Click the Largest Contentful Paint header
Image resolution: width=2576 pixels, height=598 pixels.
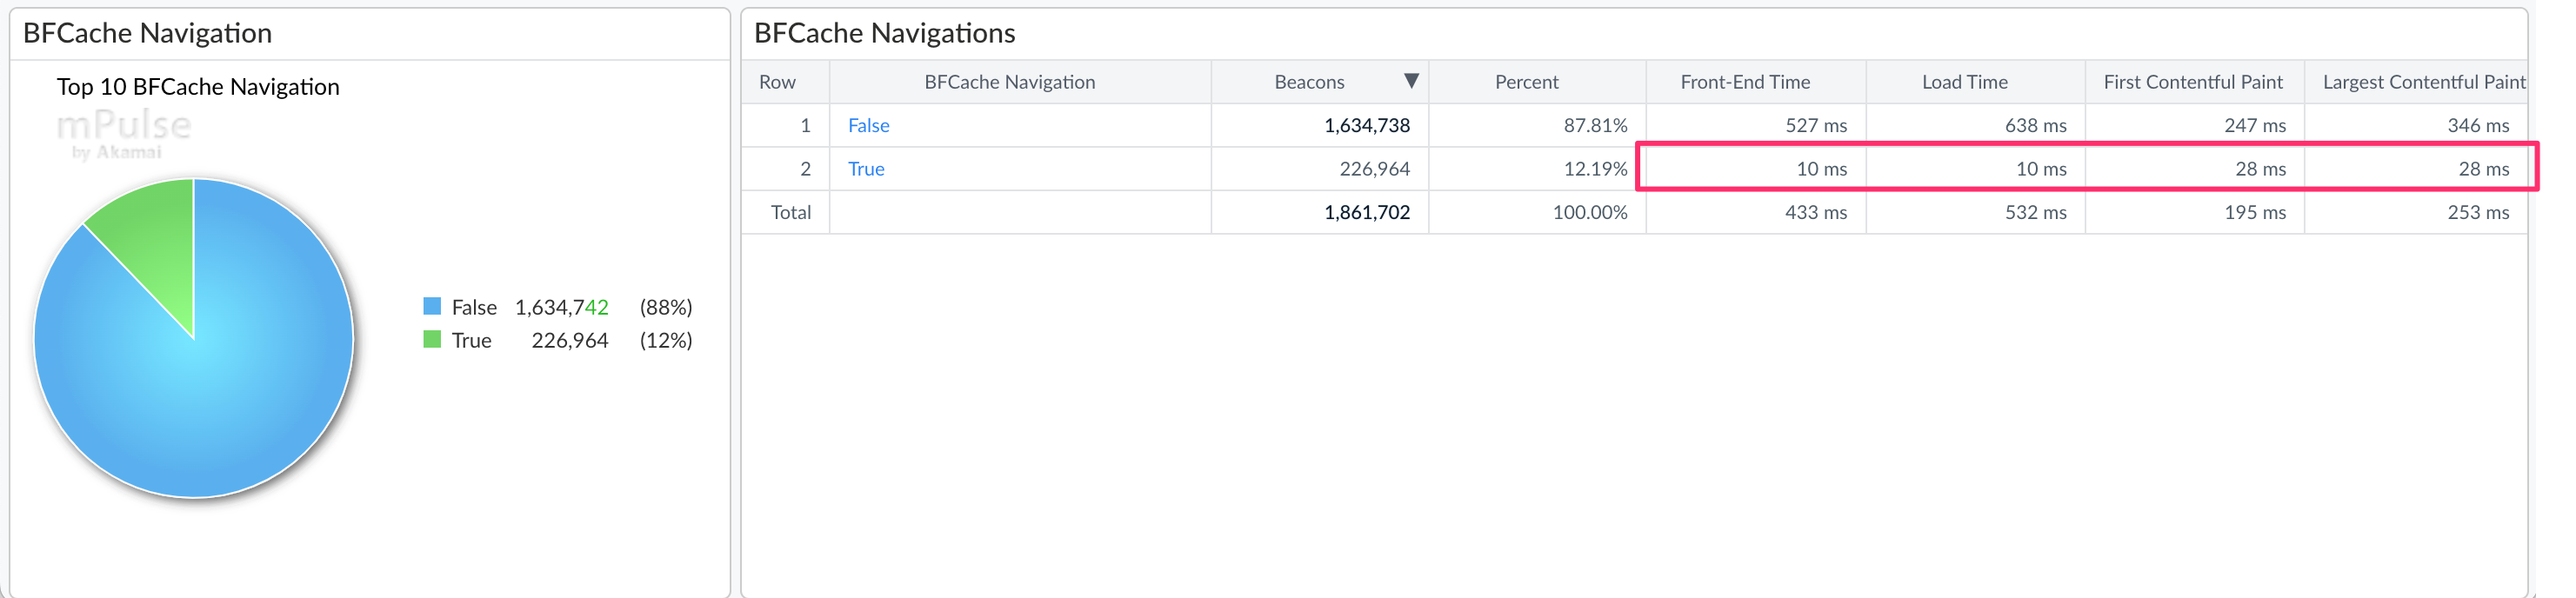point(2422,82)
